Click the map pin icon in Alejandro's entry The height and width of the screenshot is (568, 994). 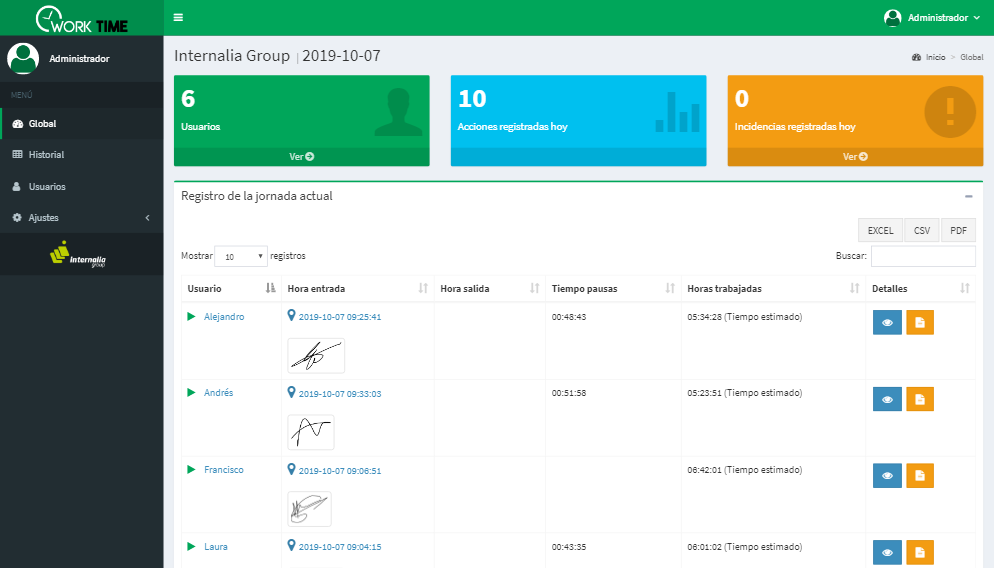[292, 315]
